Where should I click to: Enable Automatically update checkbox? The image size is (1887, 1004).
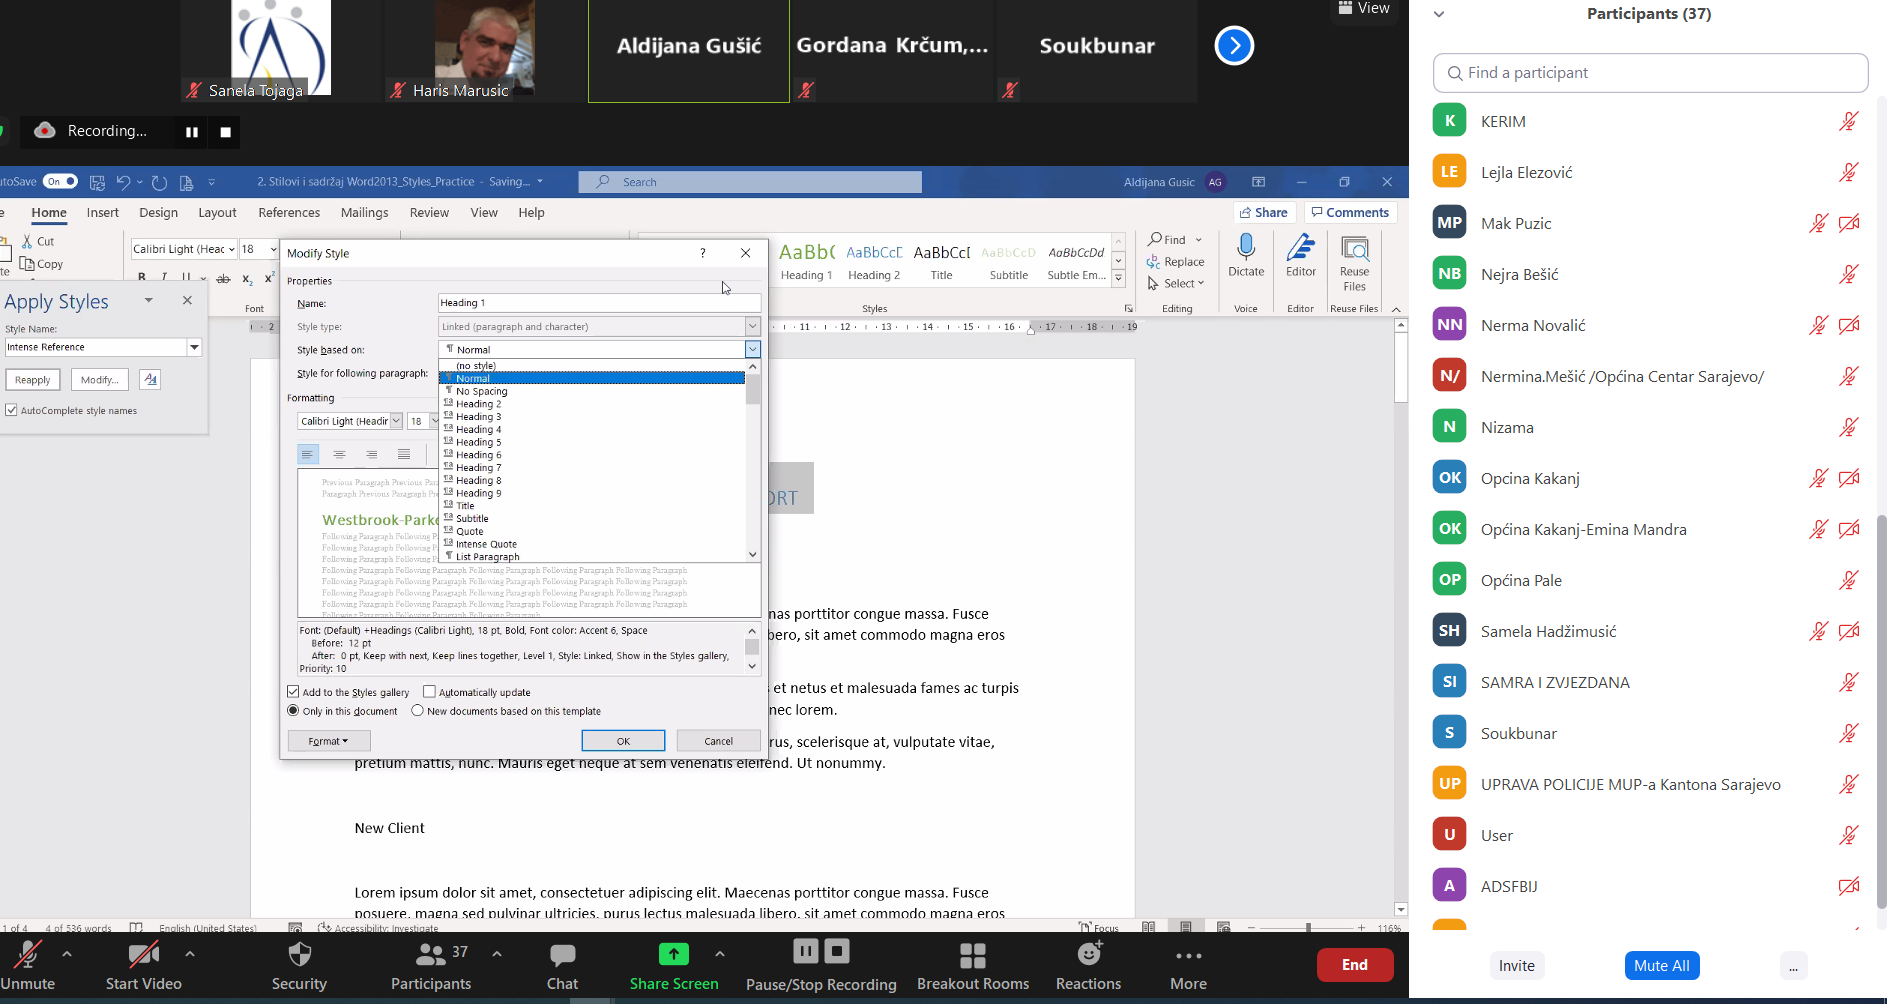click(429, 692)
